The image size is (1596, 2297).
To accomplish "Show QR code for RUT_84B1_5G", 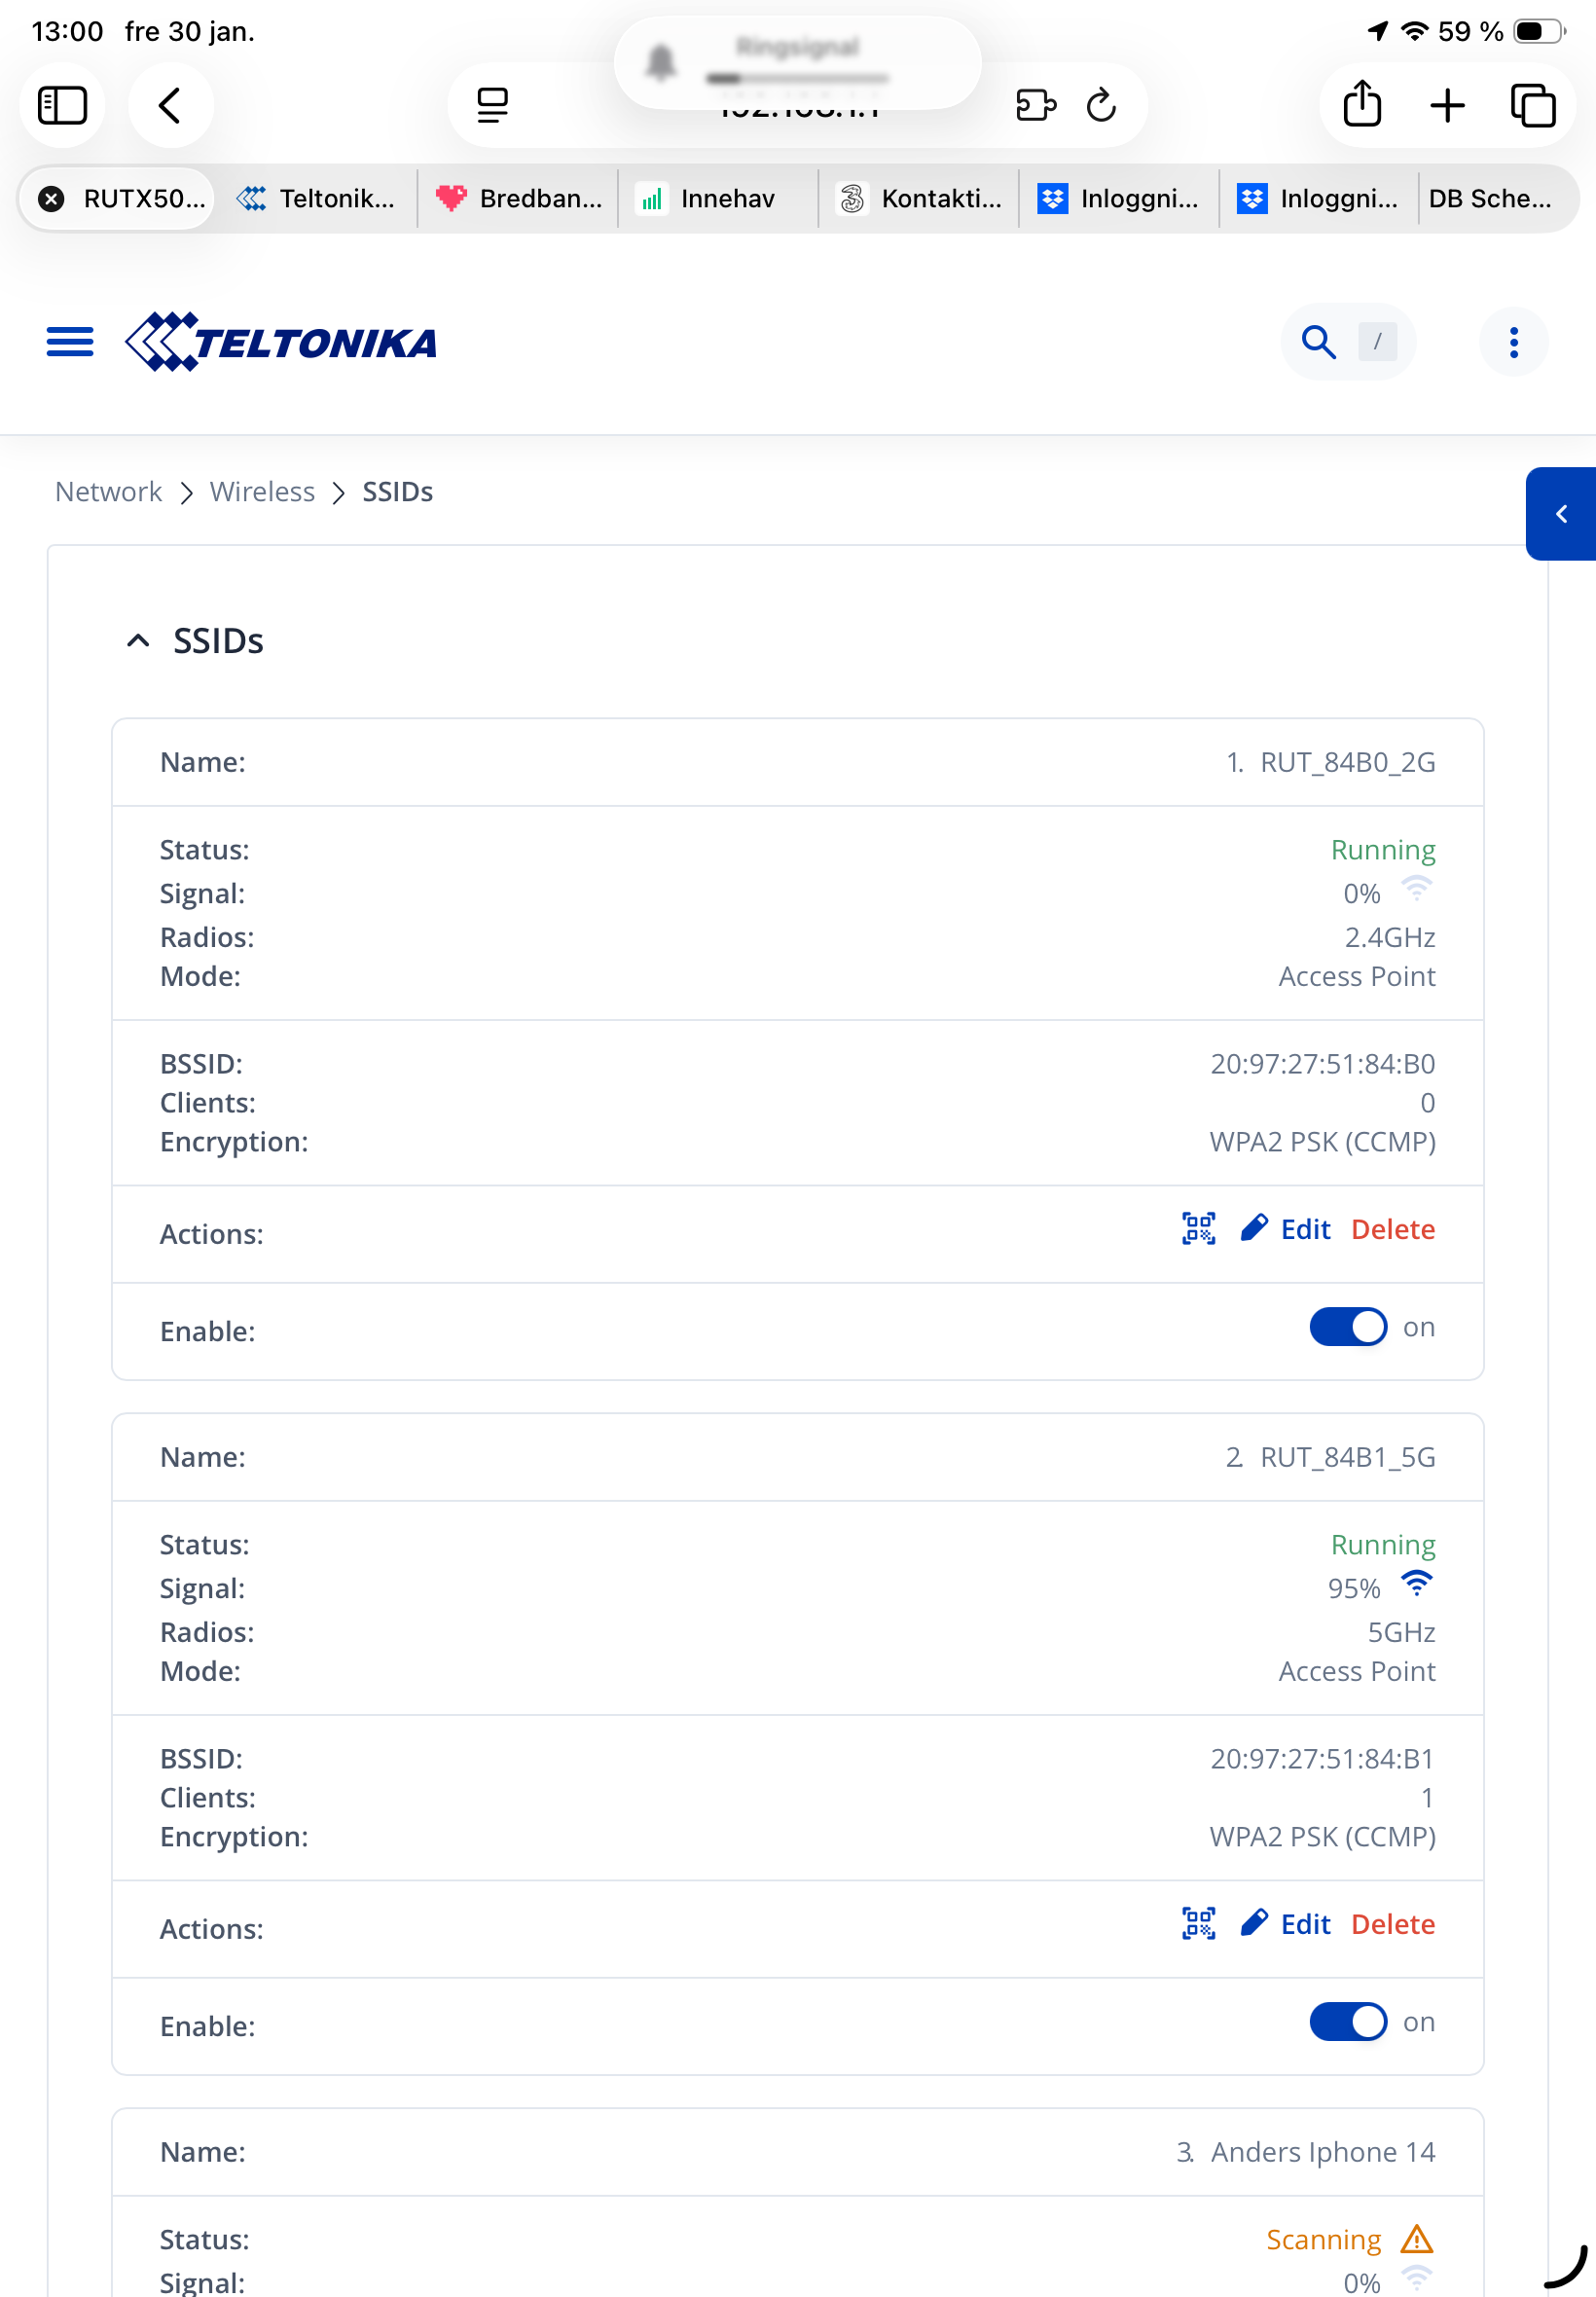I will 1198,1923.
